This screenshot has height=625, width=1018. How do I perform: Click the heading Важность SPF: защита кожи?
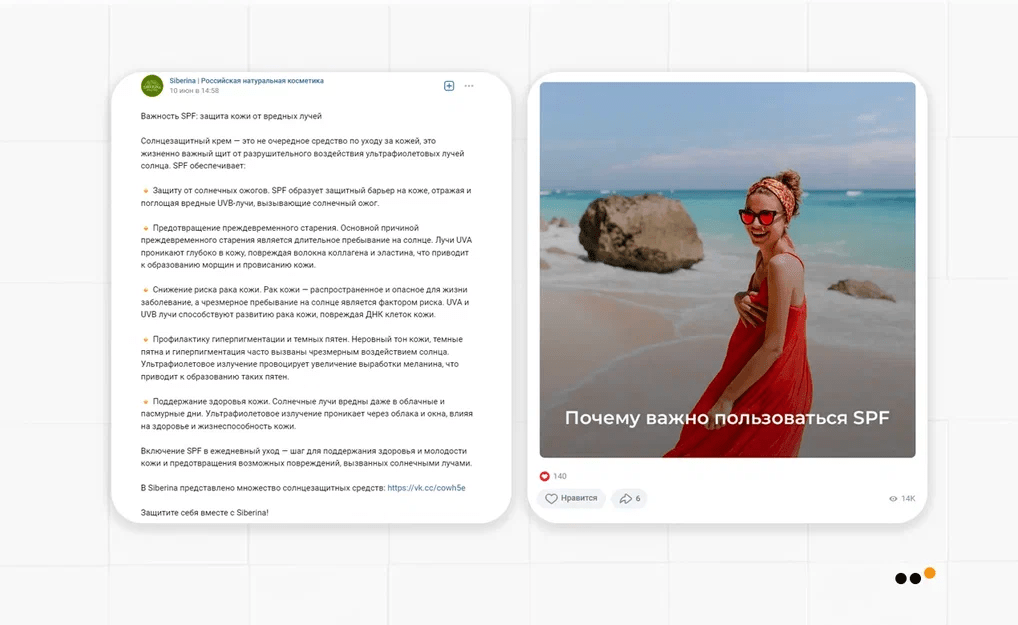coord(231,116)
